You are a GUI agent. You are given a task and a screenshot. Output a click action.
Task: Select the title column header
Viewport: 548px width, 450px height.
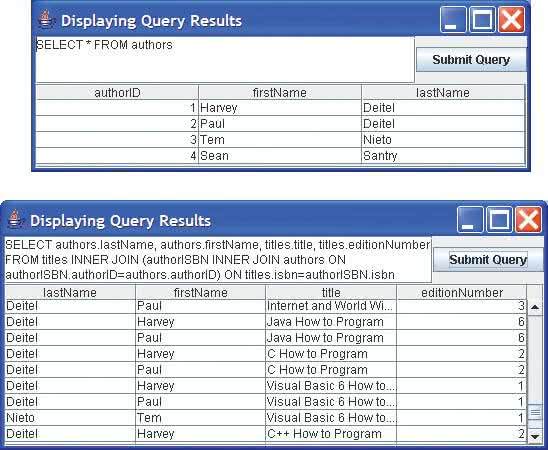pos(331,292)
